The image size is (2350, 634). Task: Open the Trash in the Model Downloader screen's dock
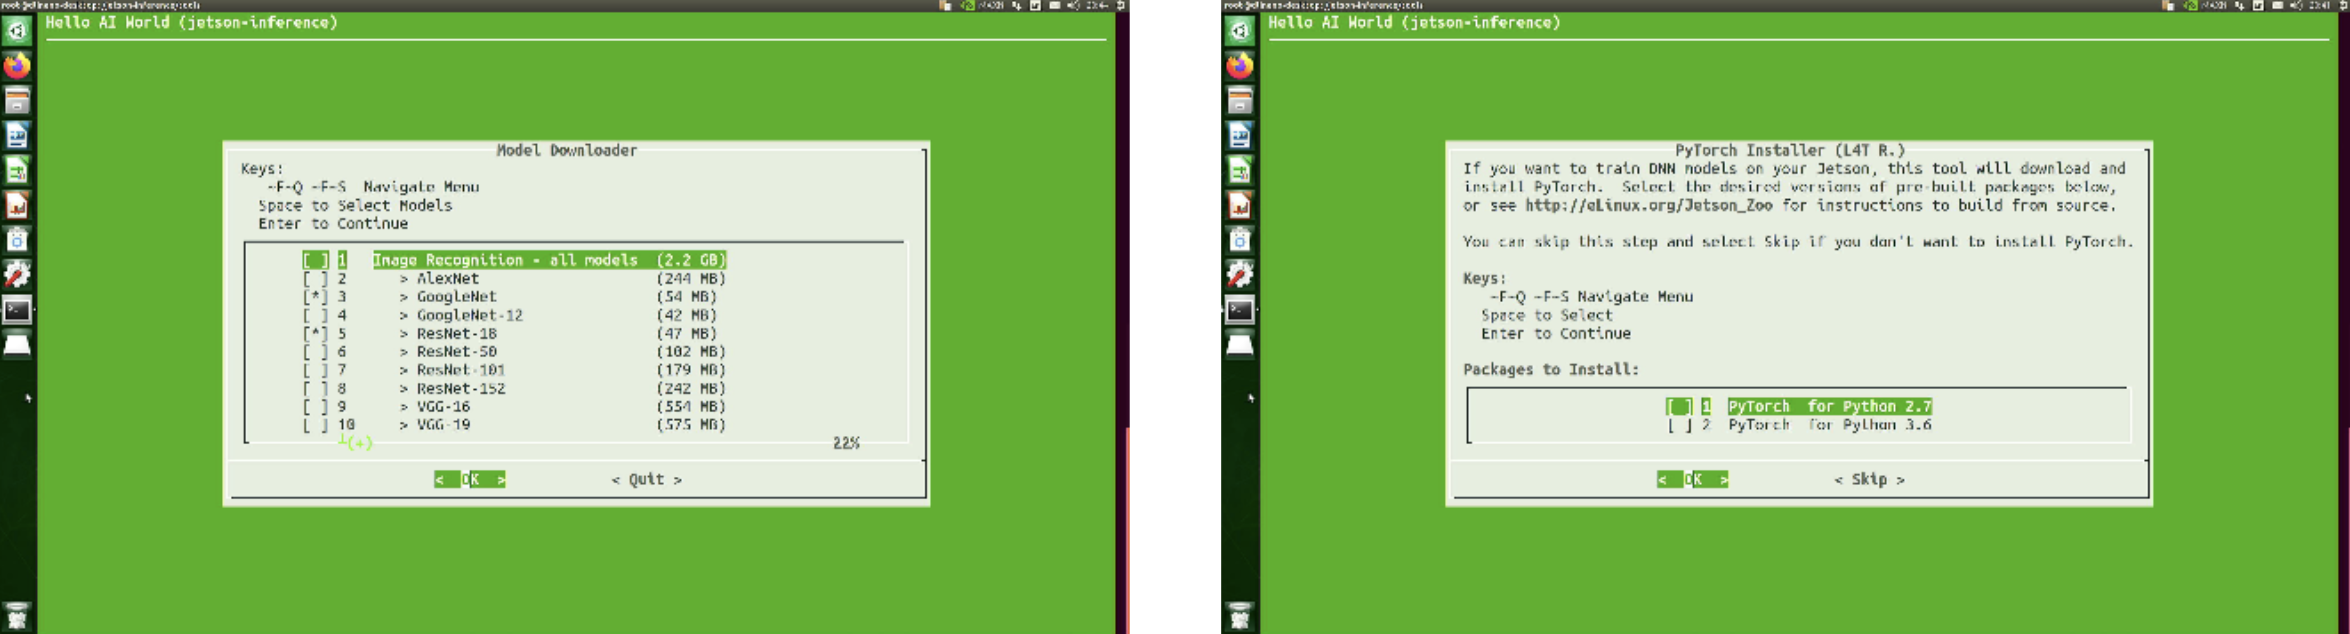pos(17,616)
